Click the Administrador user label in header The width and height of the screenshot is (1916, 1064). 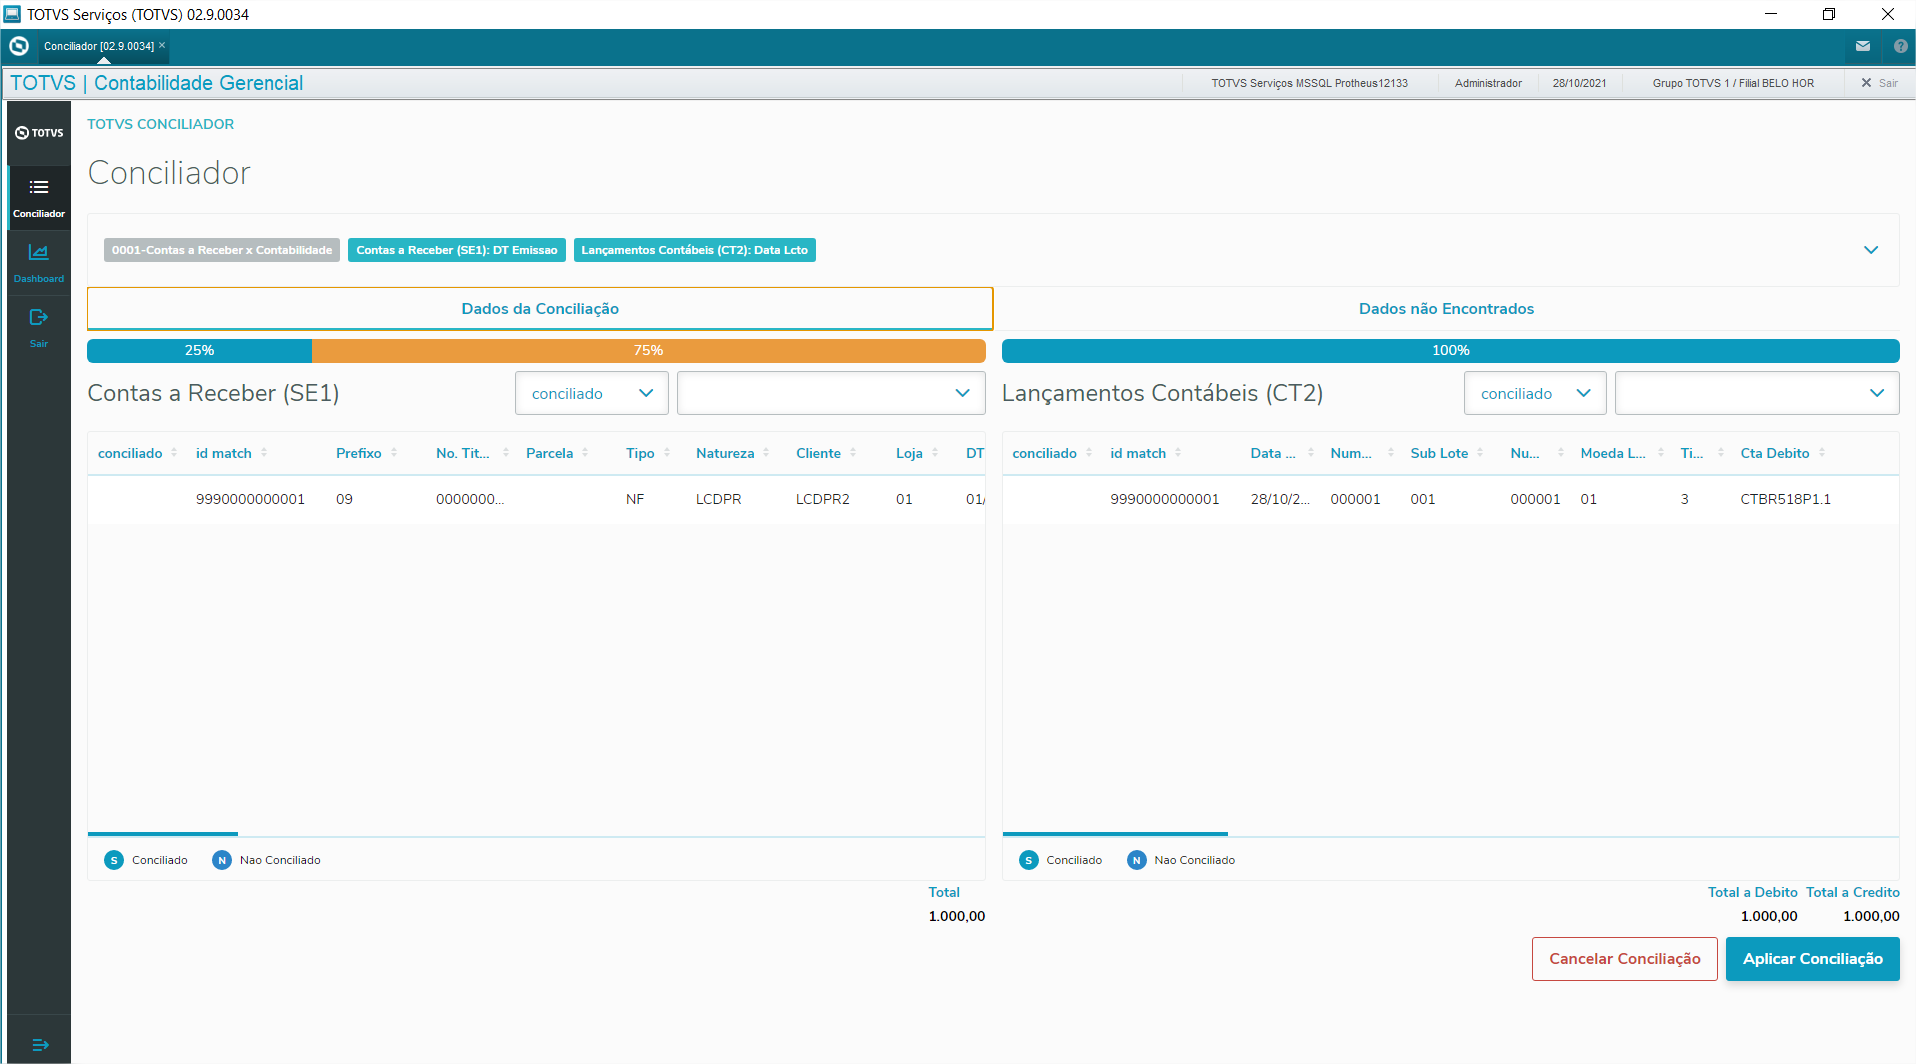tap(1488, 83)
